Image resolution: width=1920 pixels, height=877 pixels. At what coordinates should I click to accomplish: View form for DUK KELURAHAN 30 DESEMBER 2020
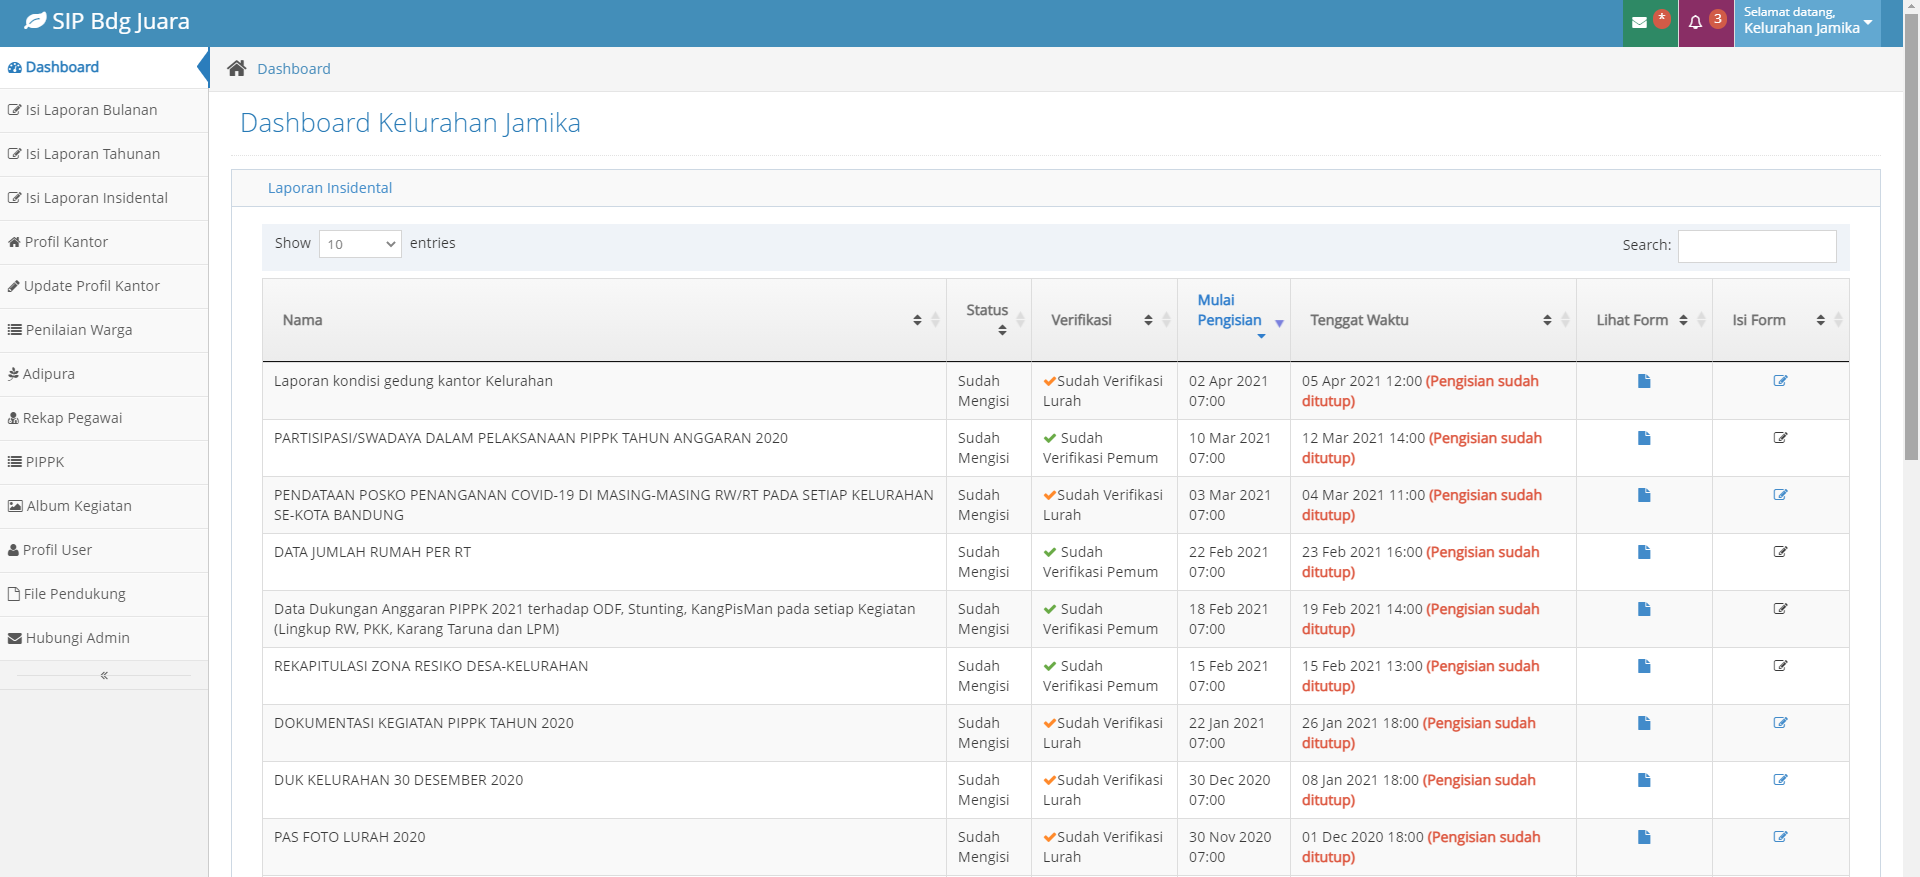(x=1644, y=780)
